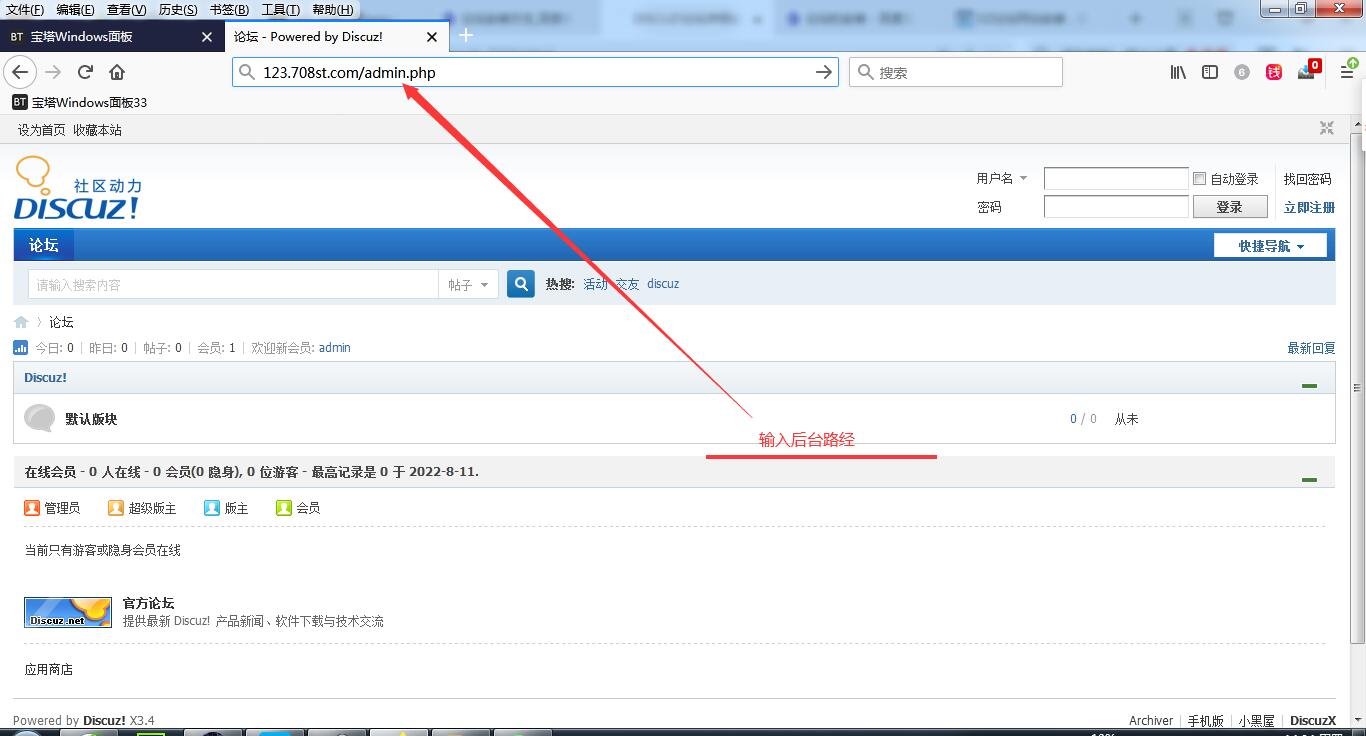Click the 立即注册 register link
The image size is (1366, 736).
1309,207
